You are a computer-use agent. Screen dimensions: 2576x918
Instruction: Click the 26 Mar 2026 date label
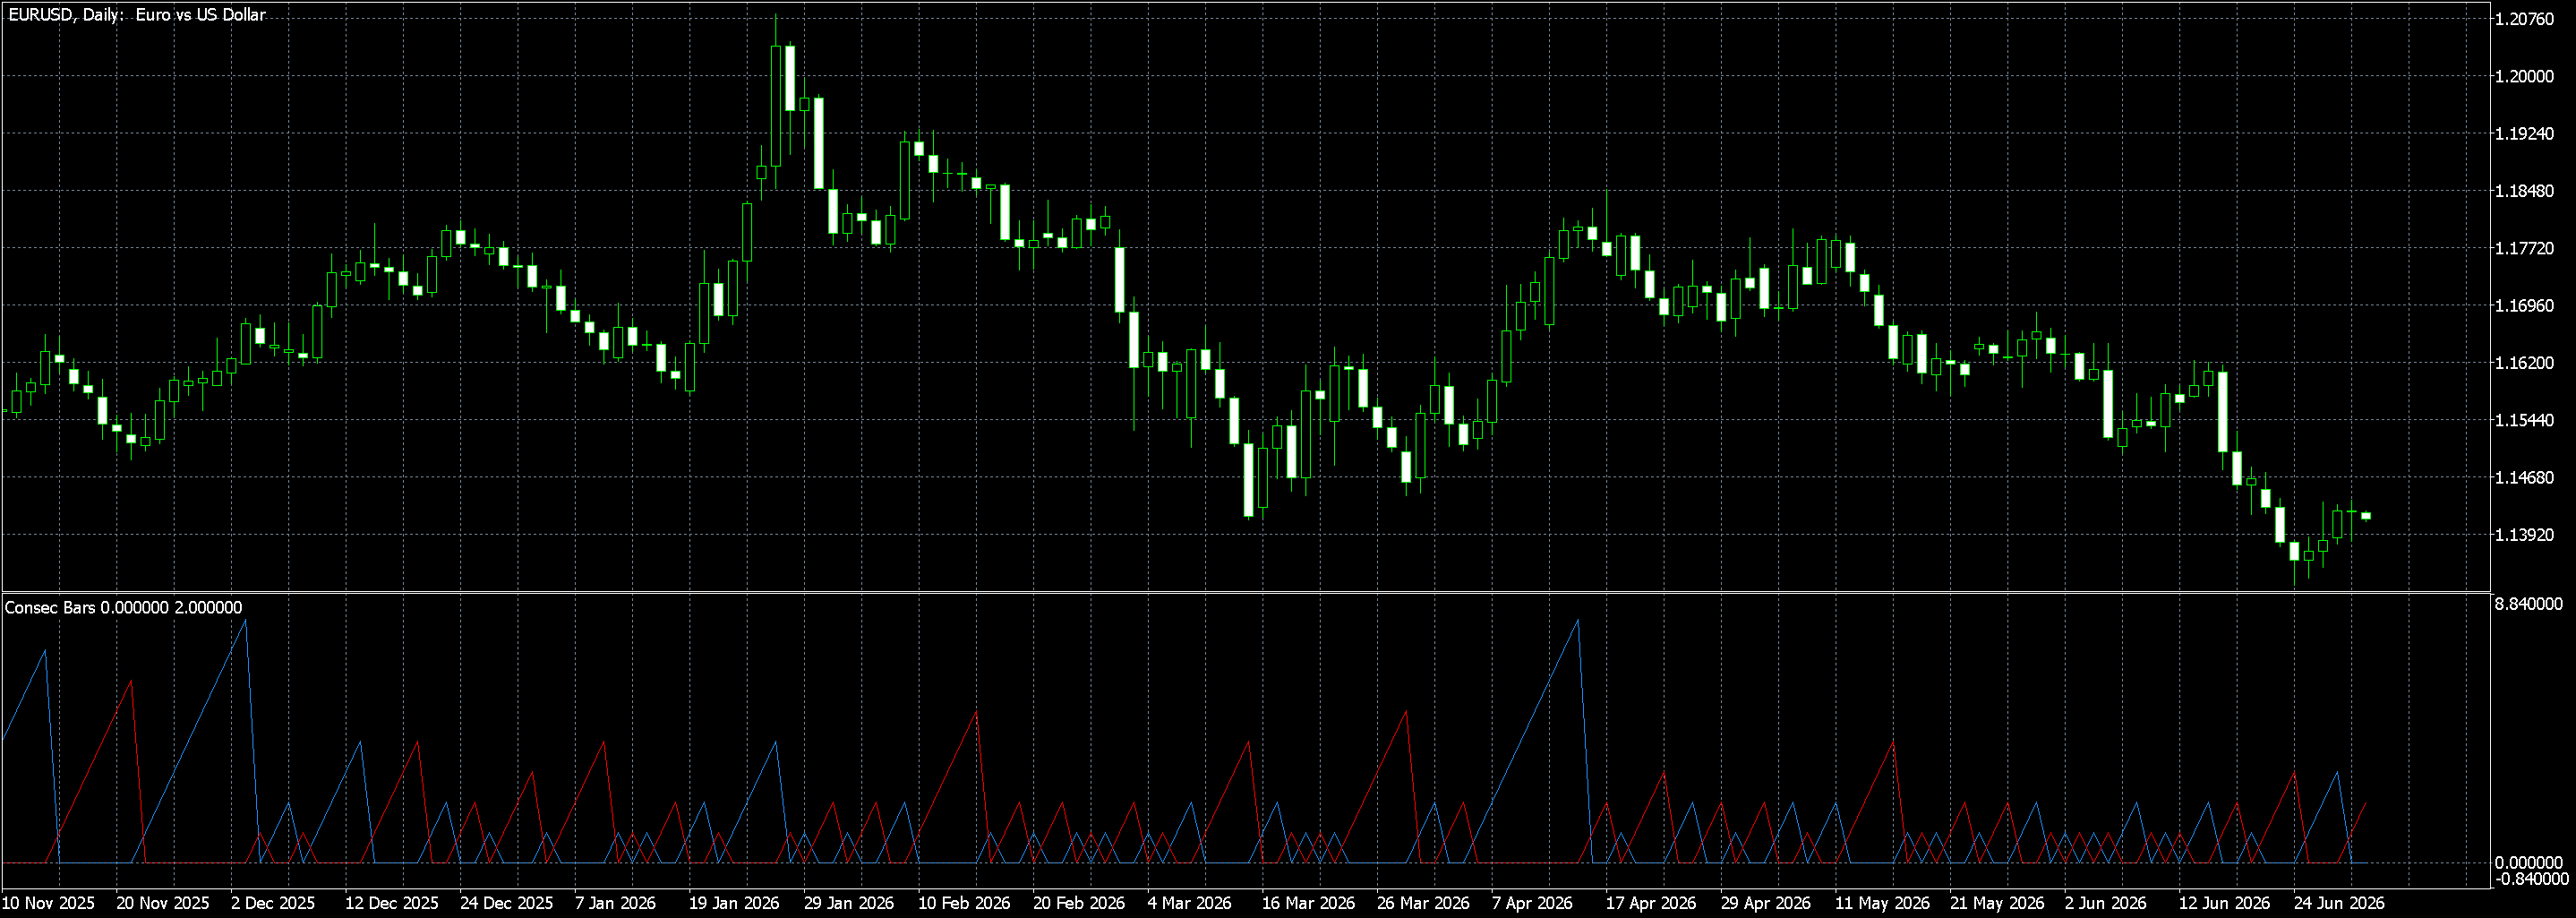[x=1423, y=903]
